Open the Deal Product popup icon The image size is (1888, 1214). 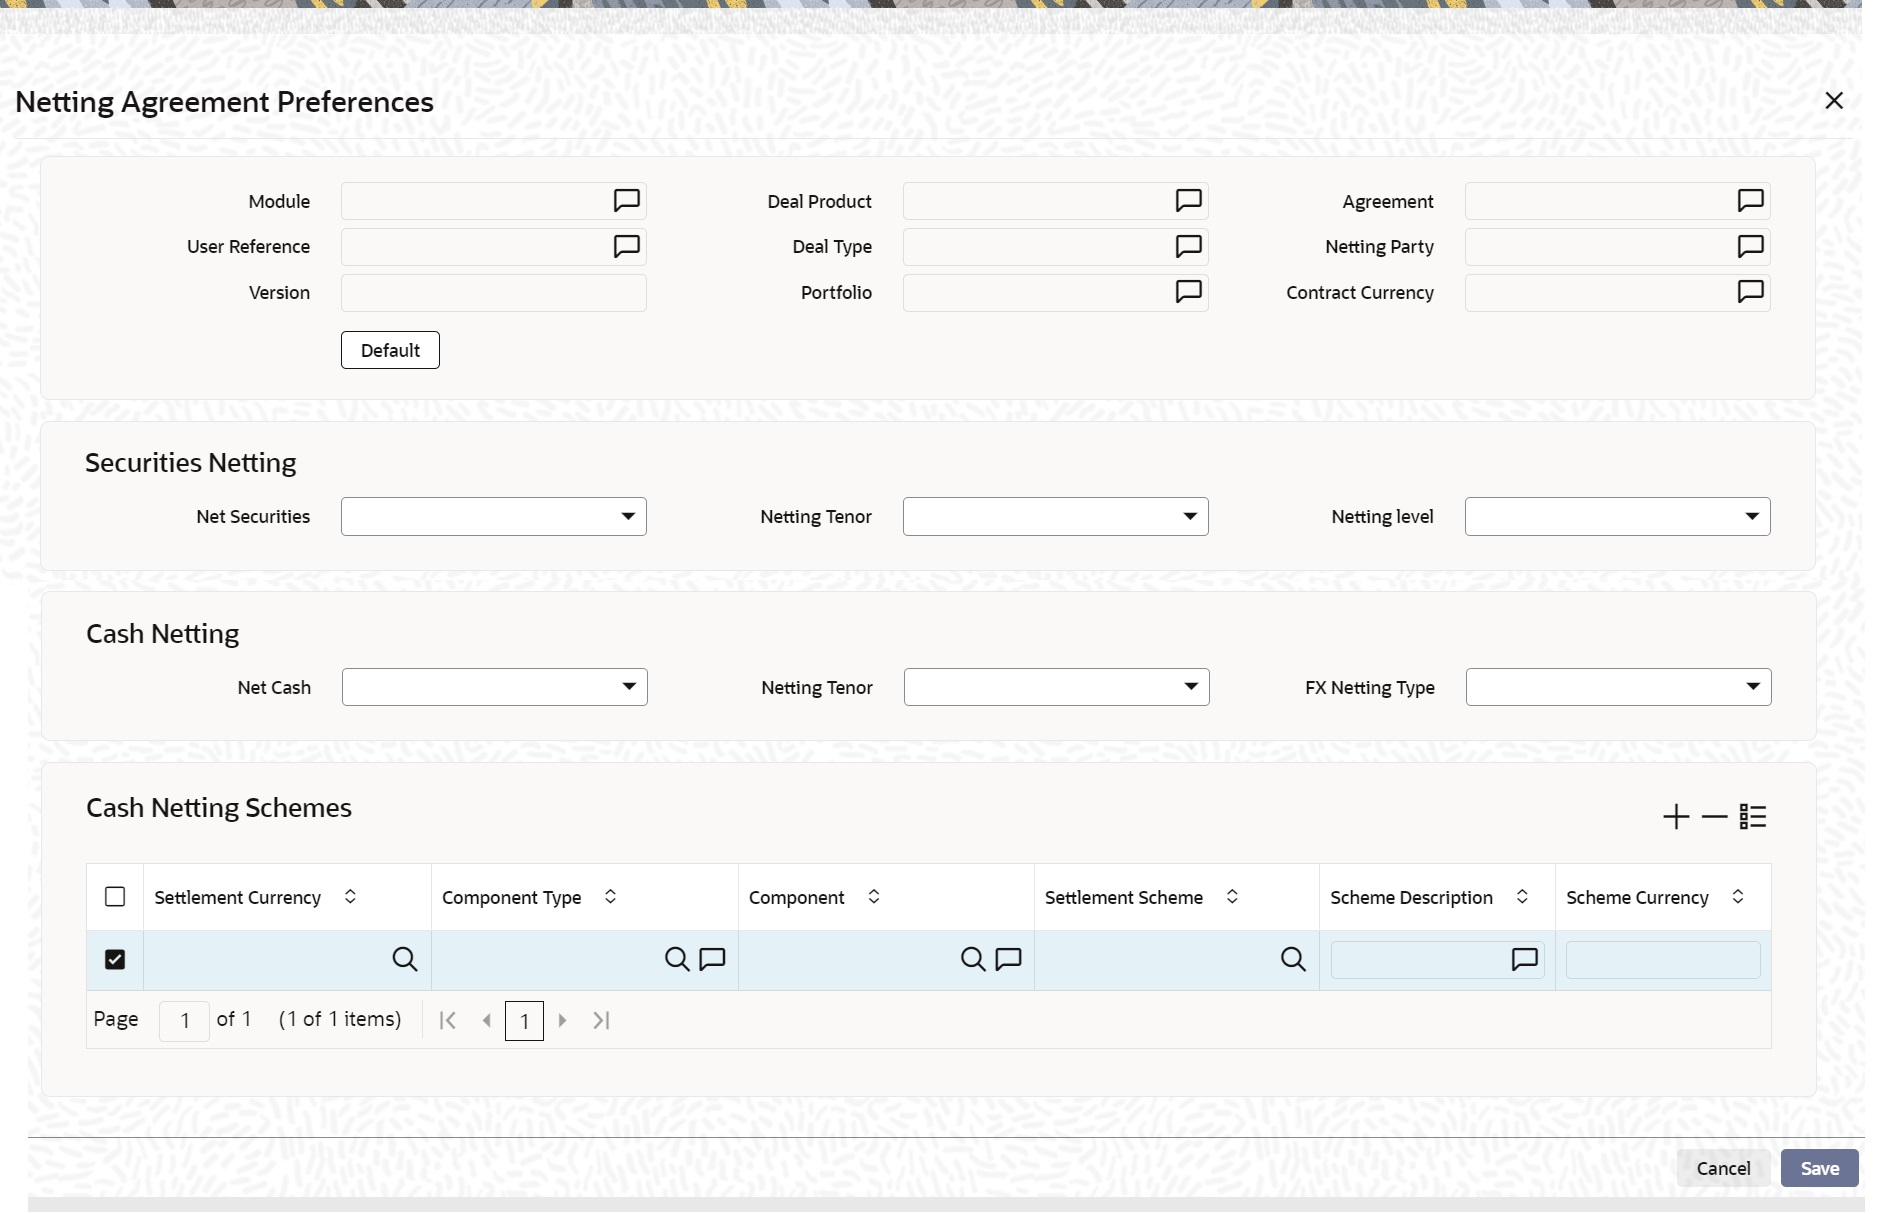click(x=1188, y=201)
